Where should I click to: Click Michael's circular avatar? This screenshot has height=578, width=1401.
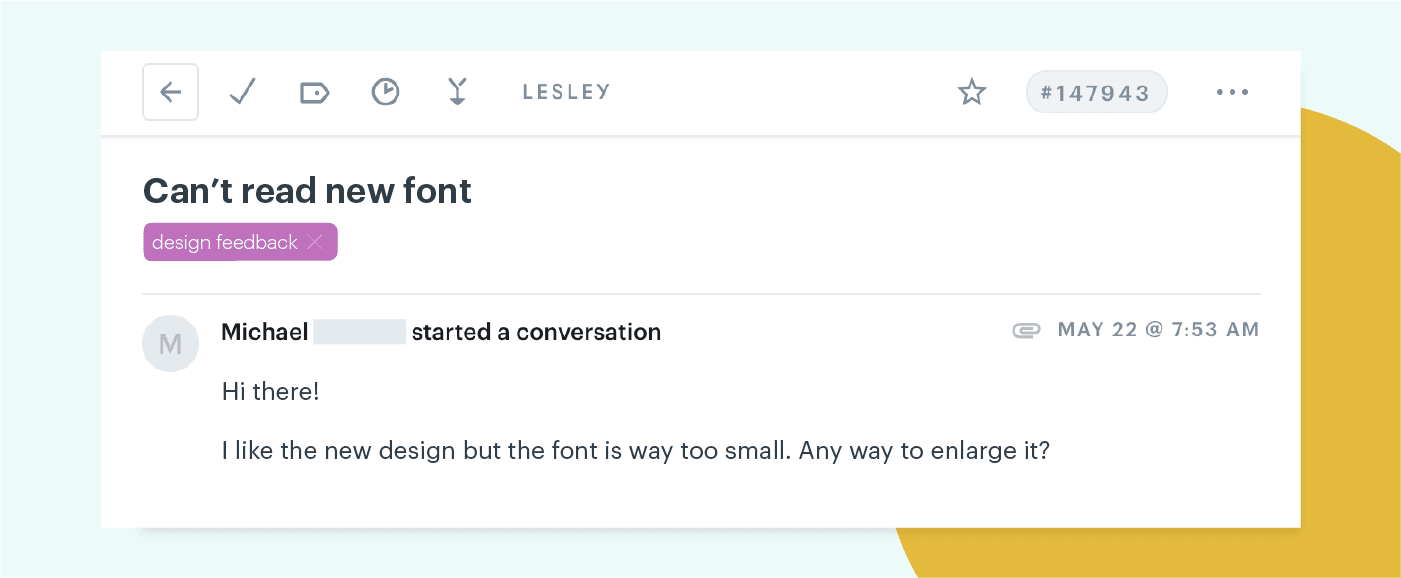point(170,343)
